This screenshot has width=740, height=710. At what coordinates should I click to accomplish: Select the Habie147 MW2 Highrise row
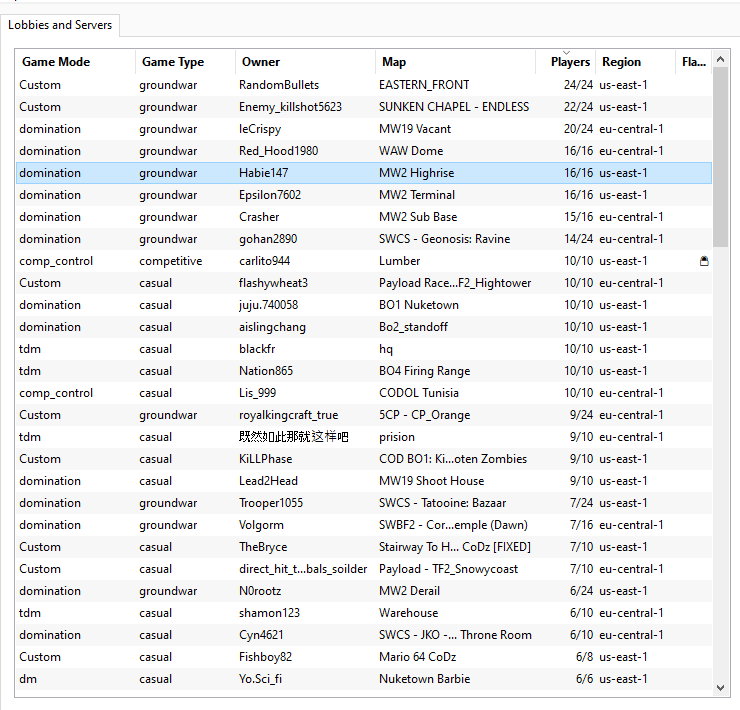click(364, 173)
